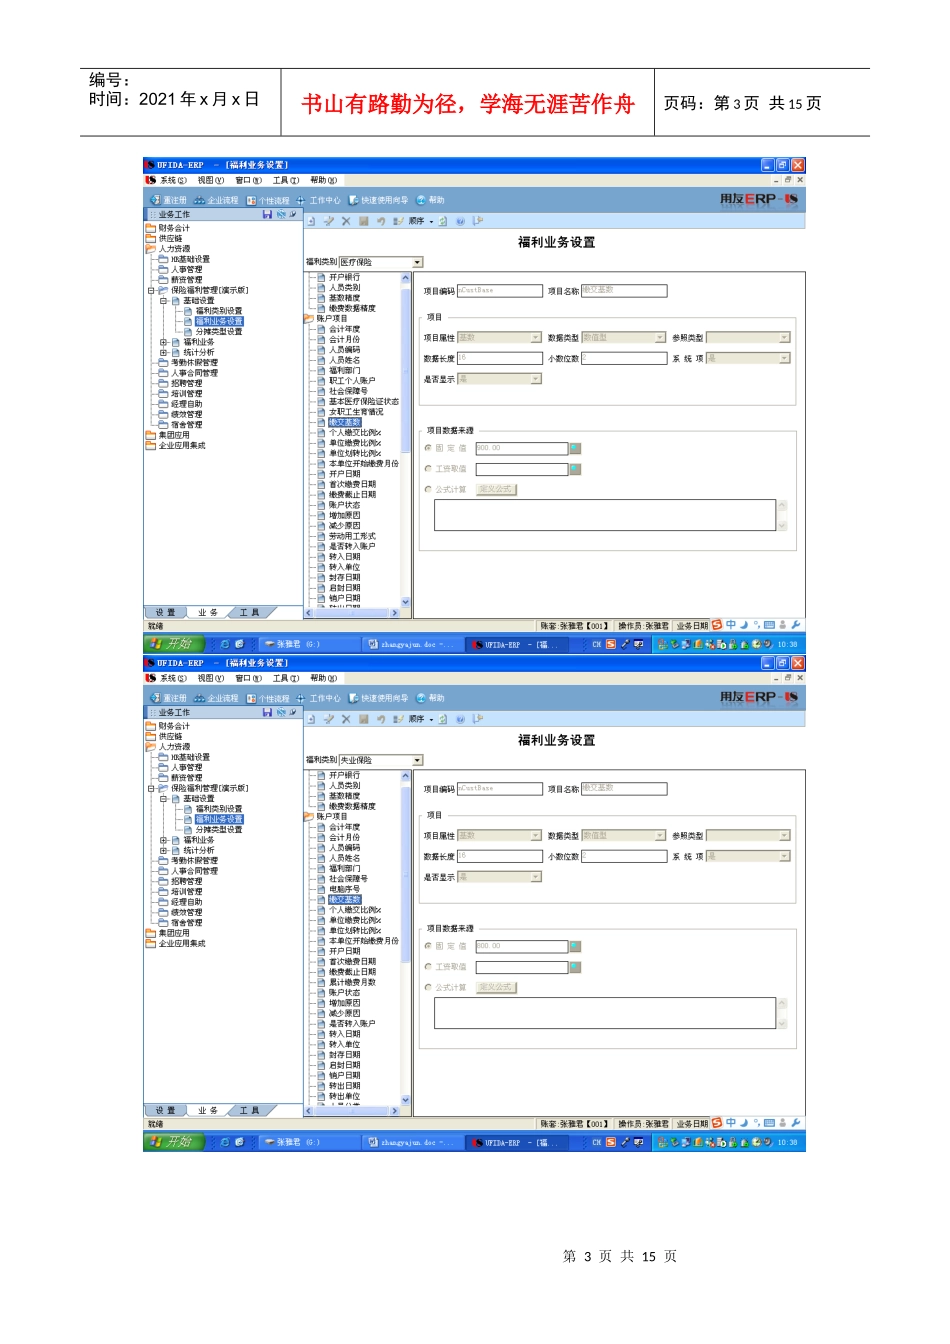The image size is (950, 1344).
Task: Click delete X icon in 失业保险 window toolbar
Action: (x=346, y=719)
